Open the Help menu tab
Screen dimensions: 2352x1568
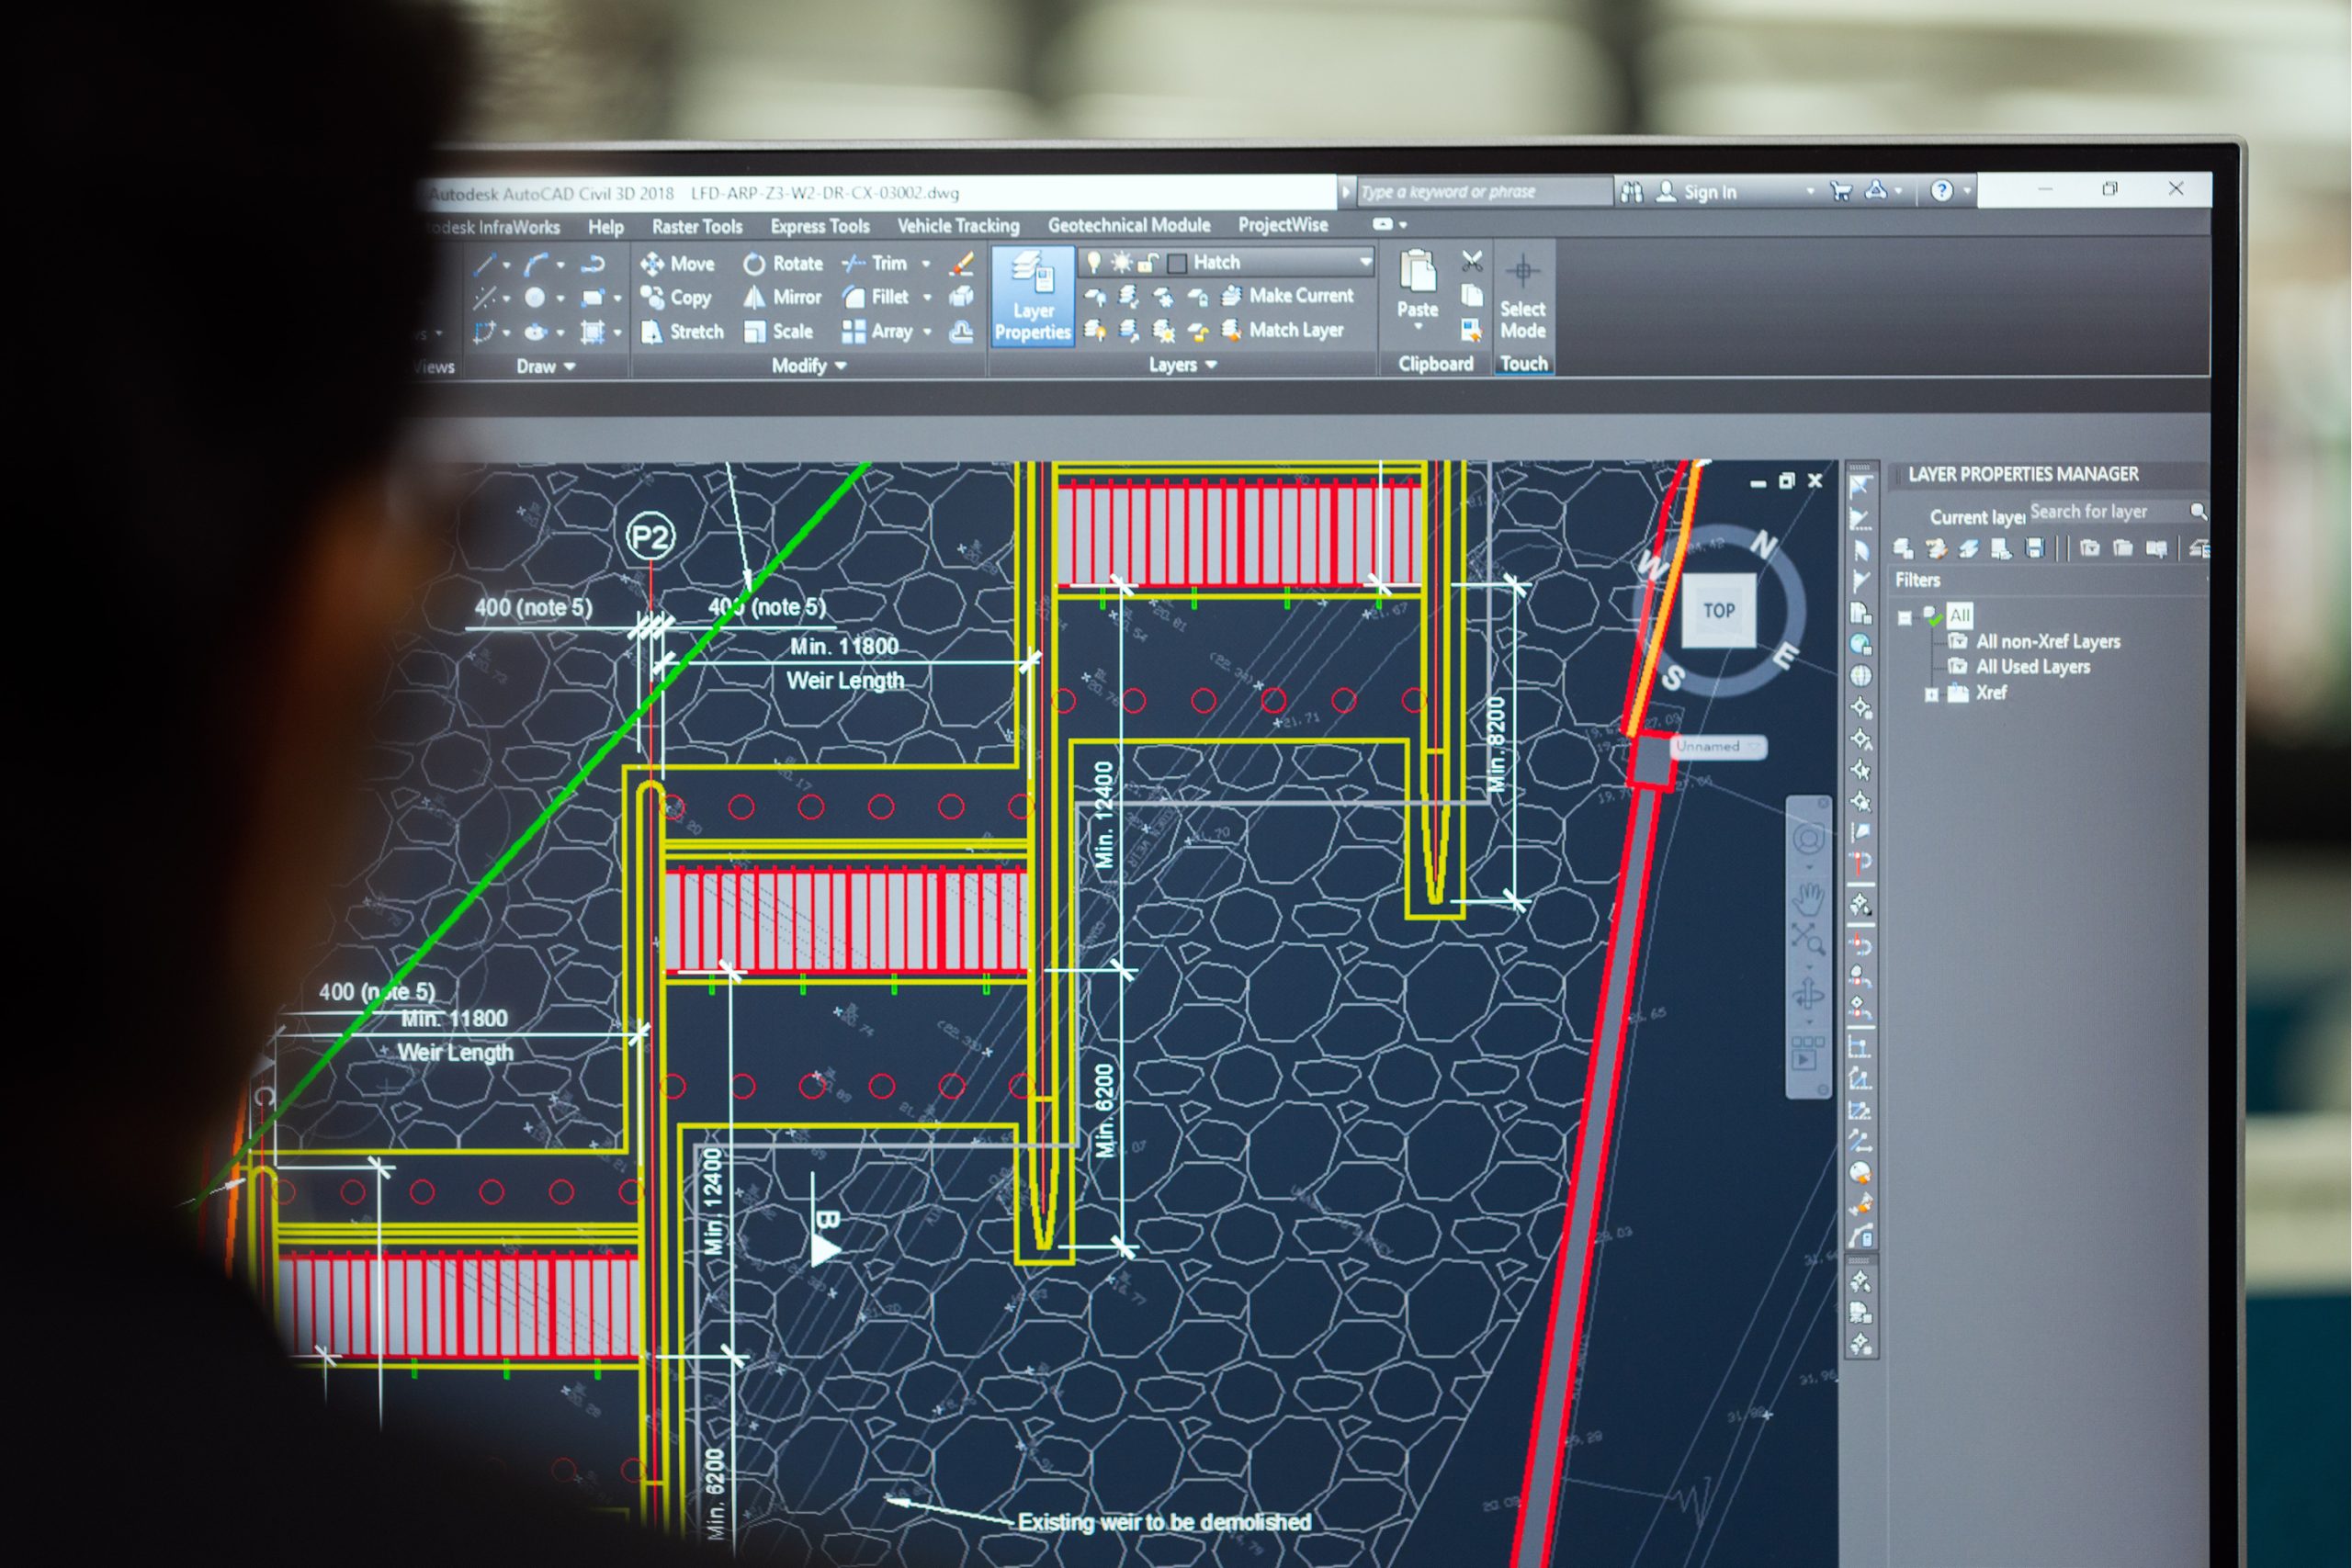(x=606, y=227)
